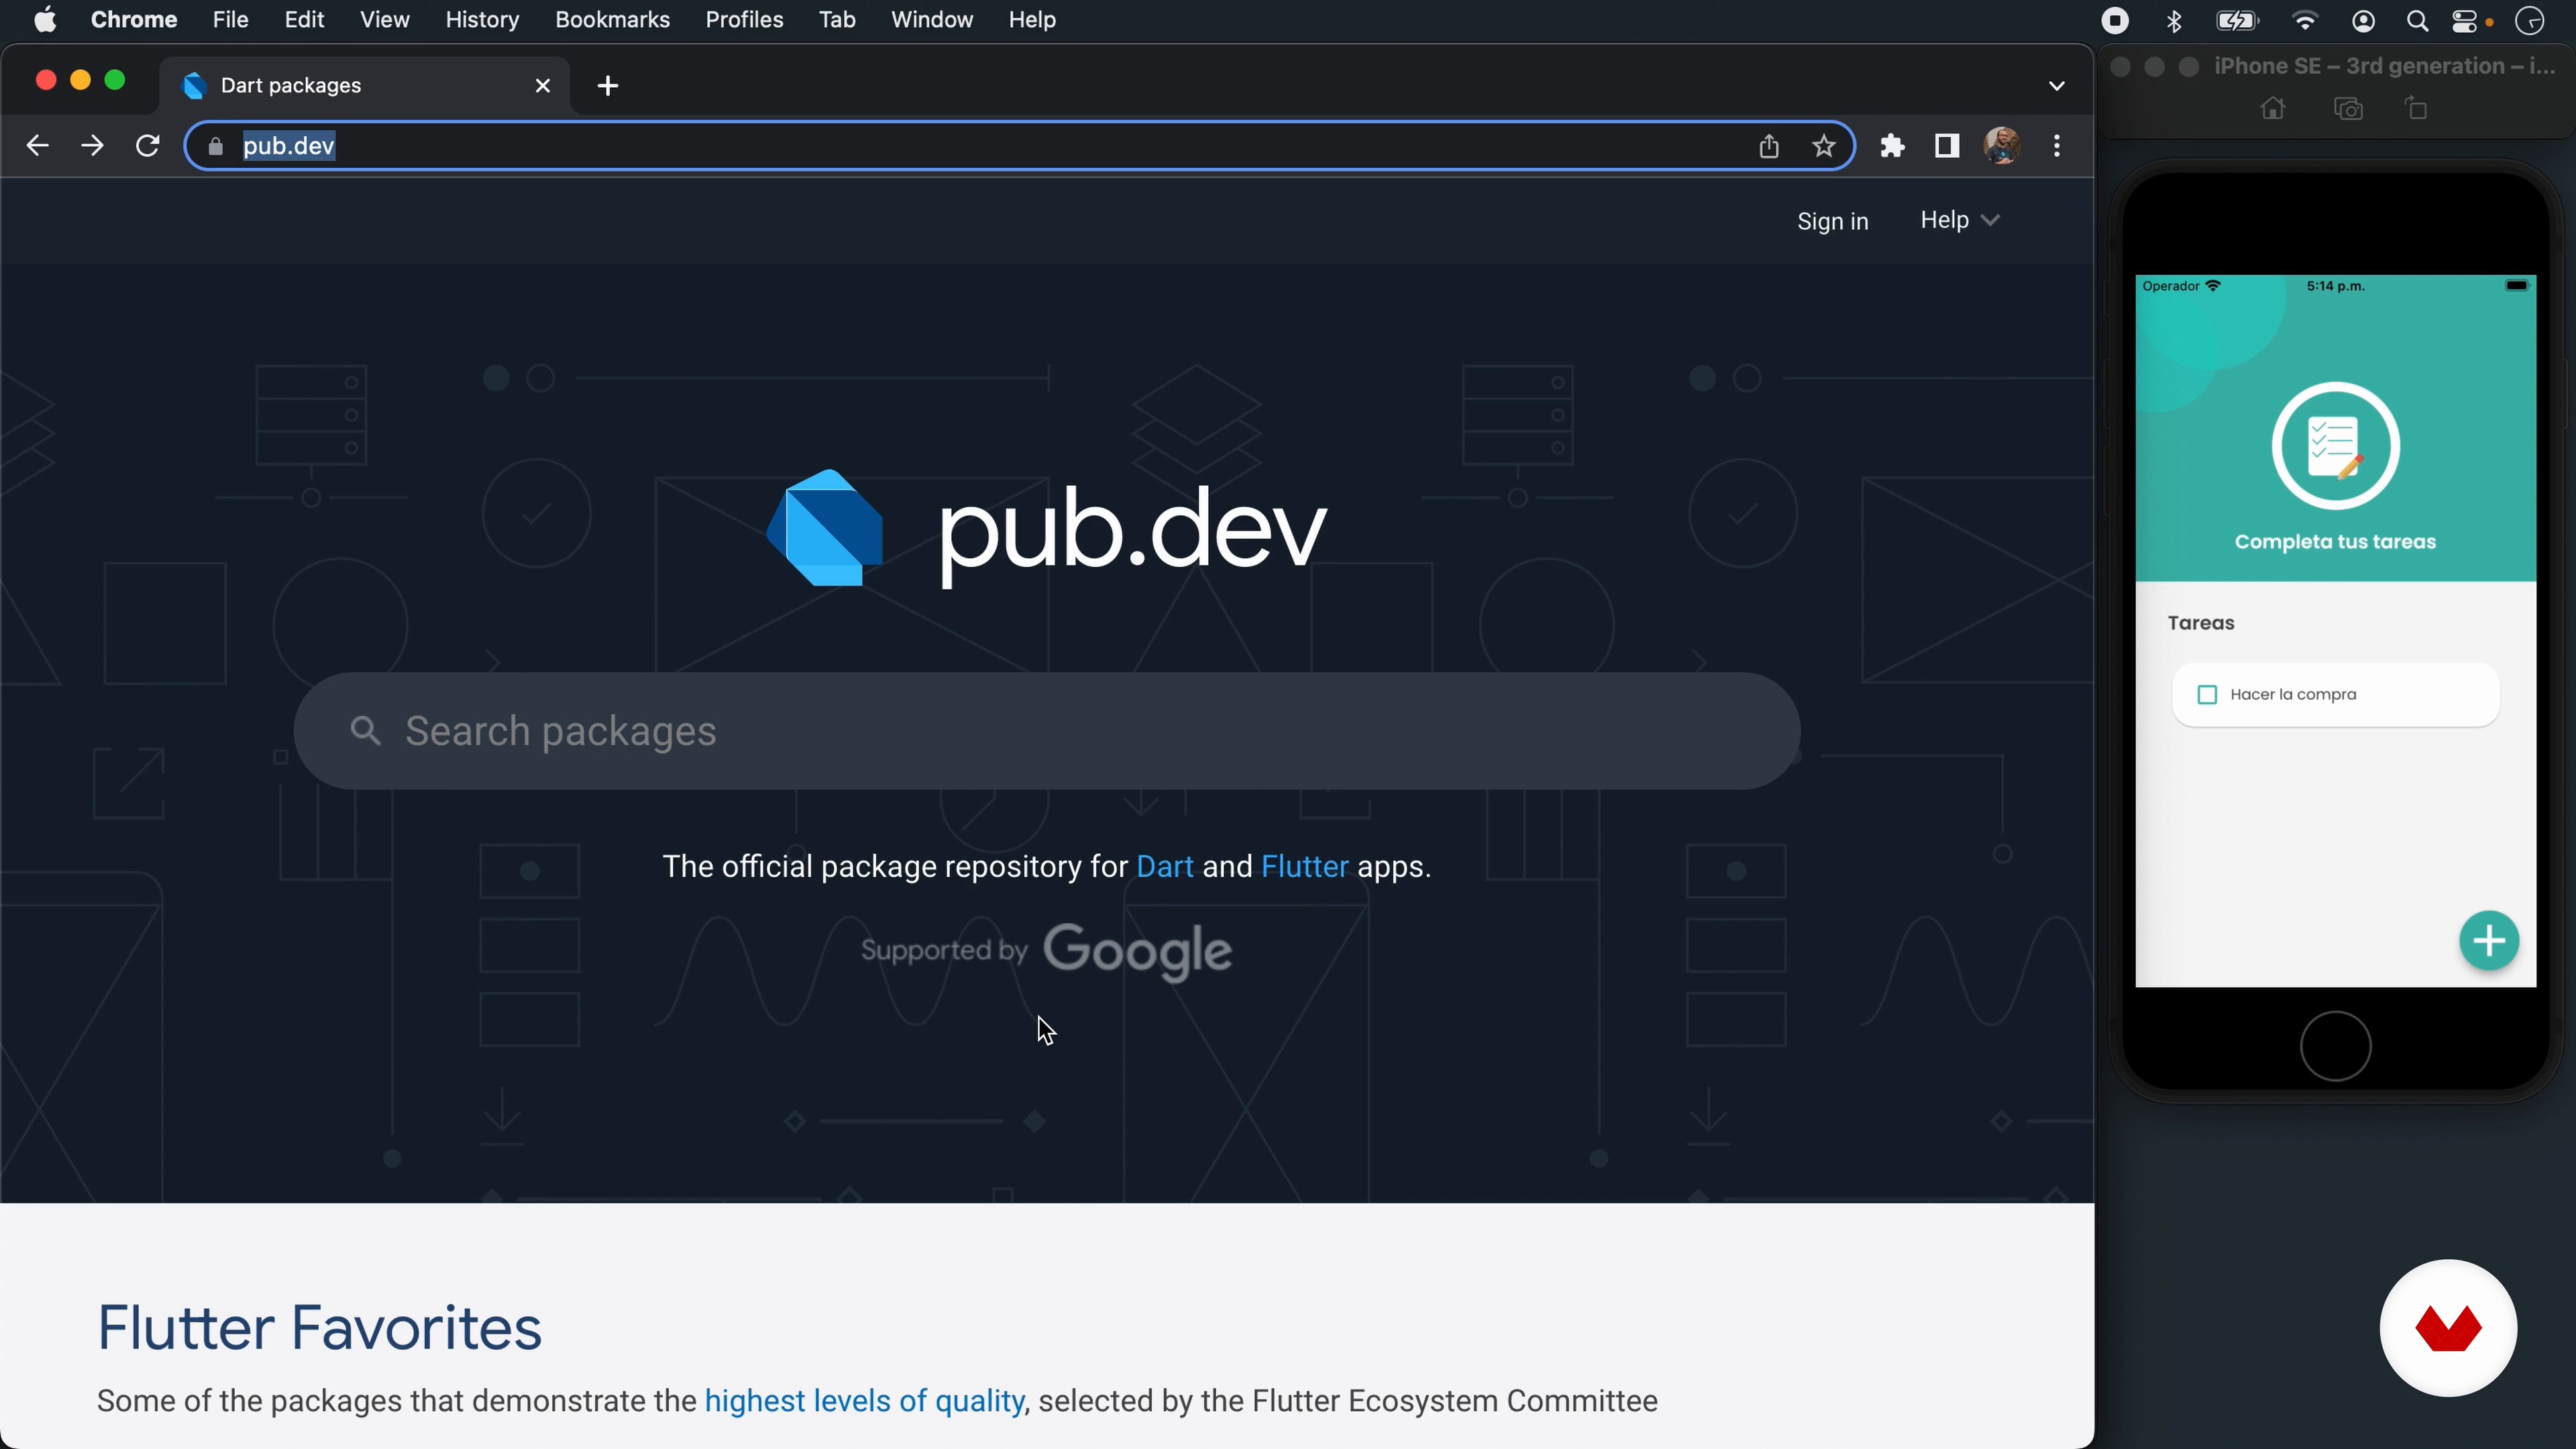The image size is (2576, 1449).
Task: Toggle Chrome side panel
Action: point(1946,146)
